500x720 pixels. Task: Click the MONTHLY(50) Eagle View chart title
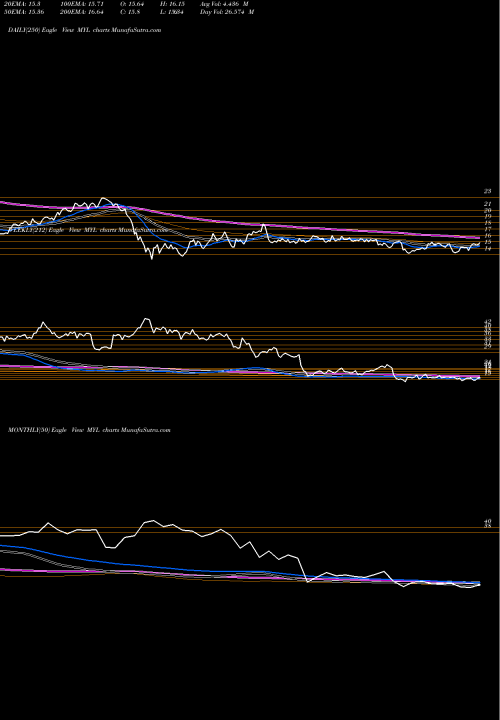click(89, 430)
